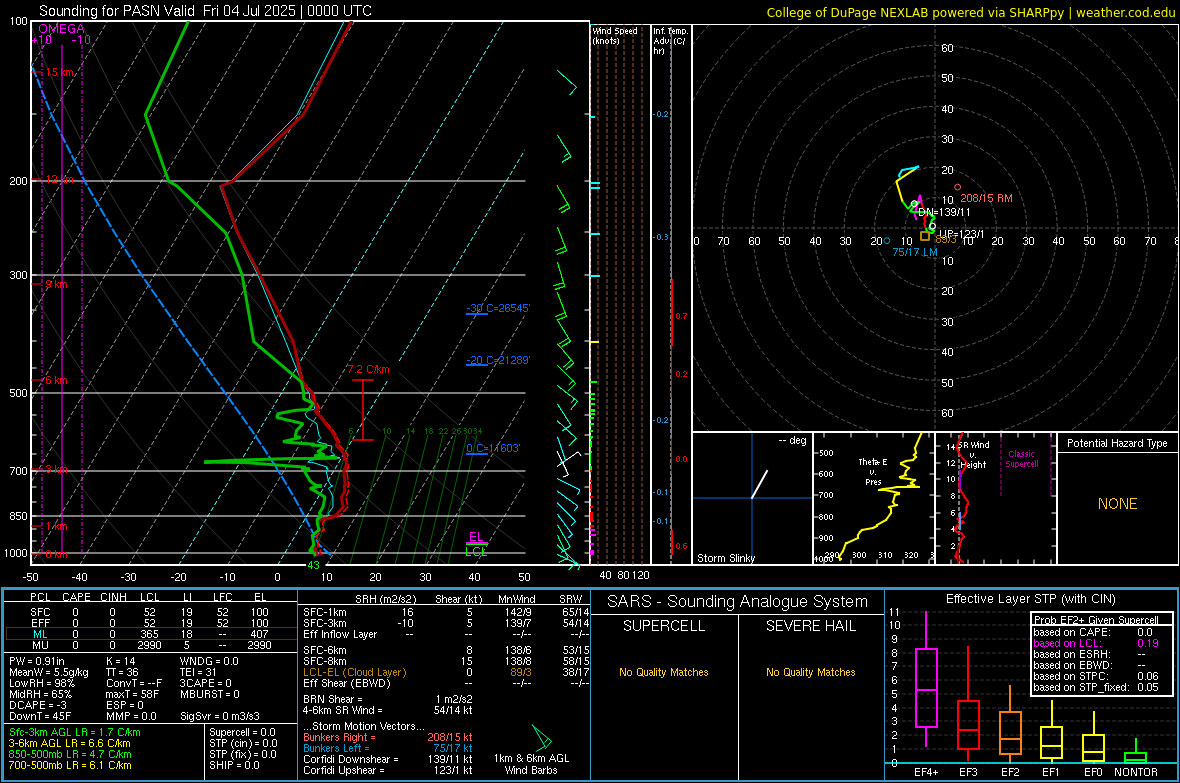Click the 'SUPERCELL' column heading

click(664, 626)
